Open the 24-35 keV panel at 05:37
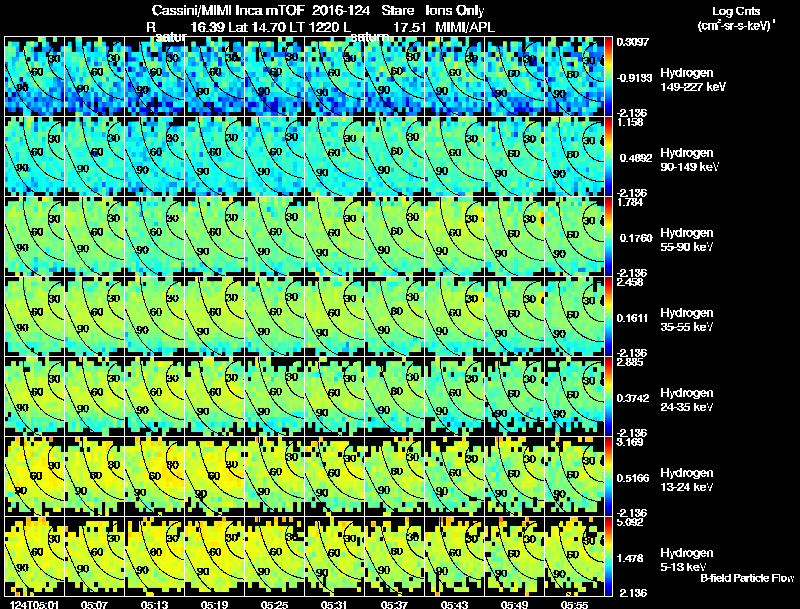This screenshot has height=609, width=800. (394, 397)
